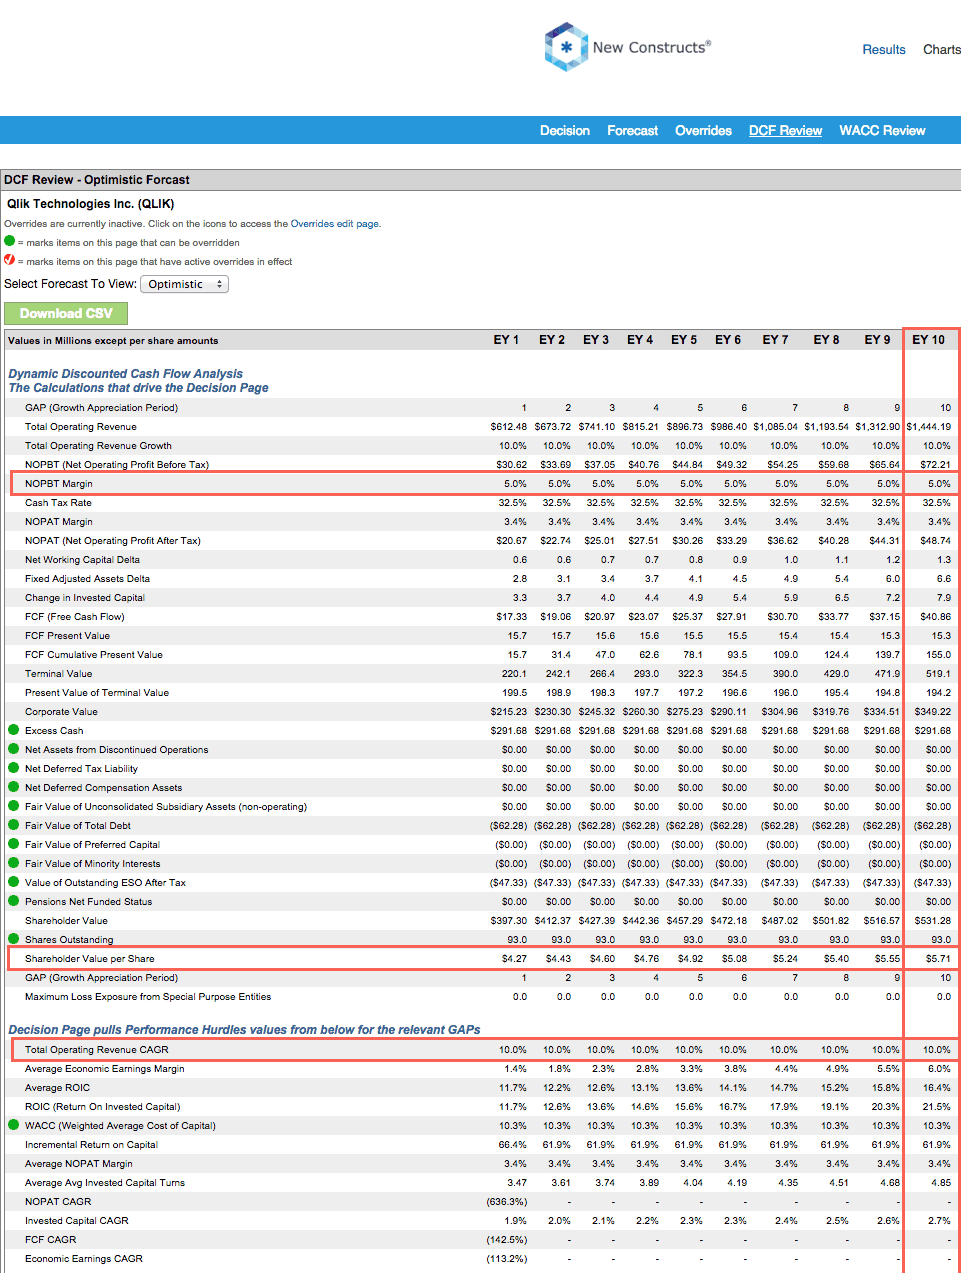Click EY 10 ROIC value 21.5%

937,1107
